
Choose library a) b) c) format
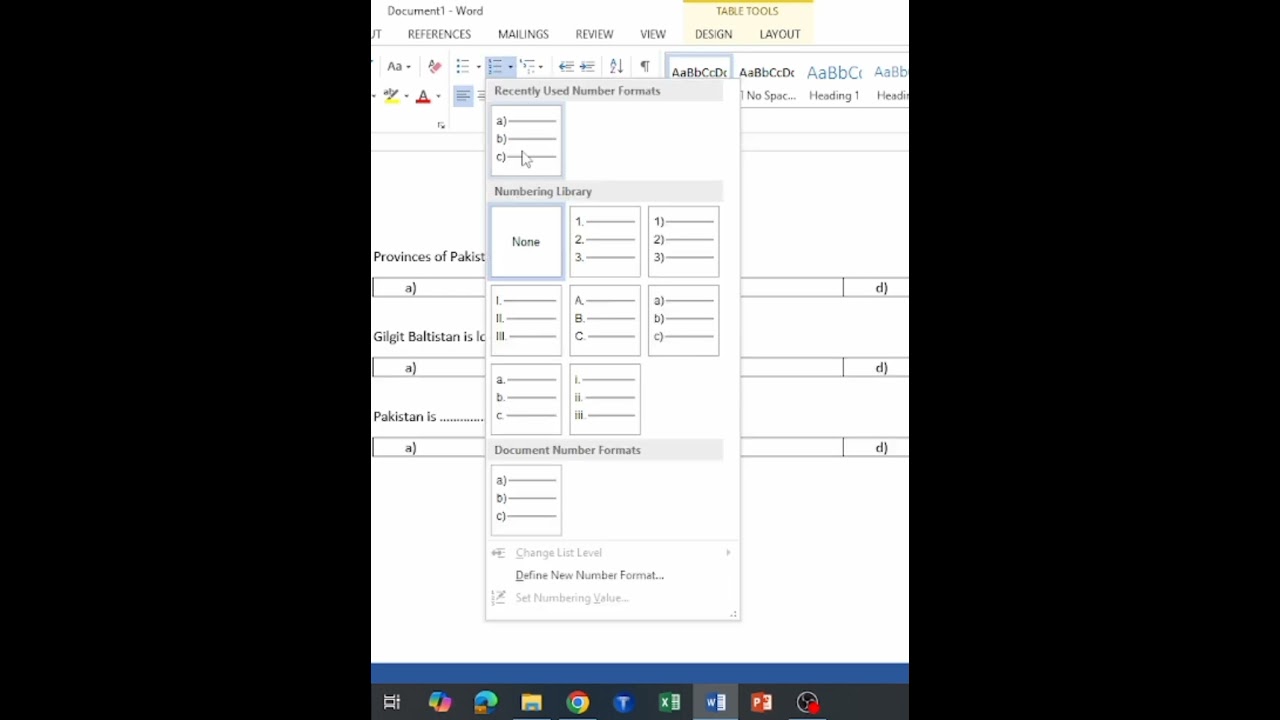coord(683,321)
